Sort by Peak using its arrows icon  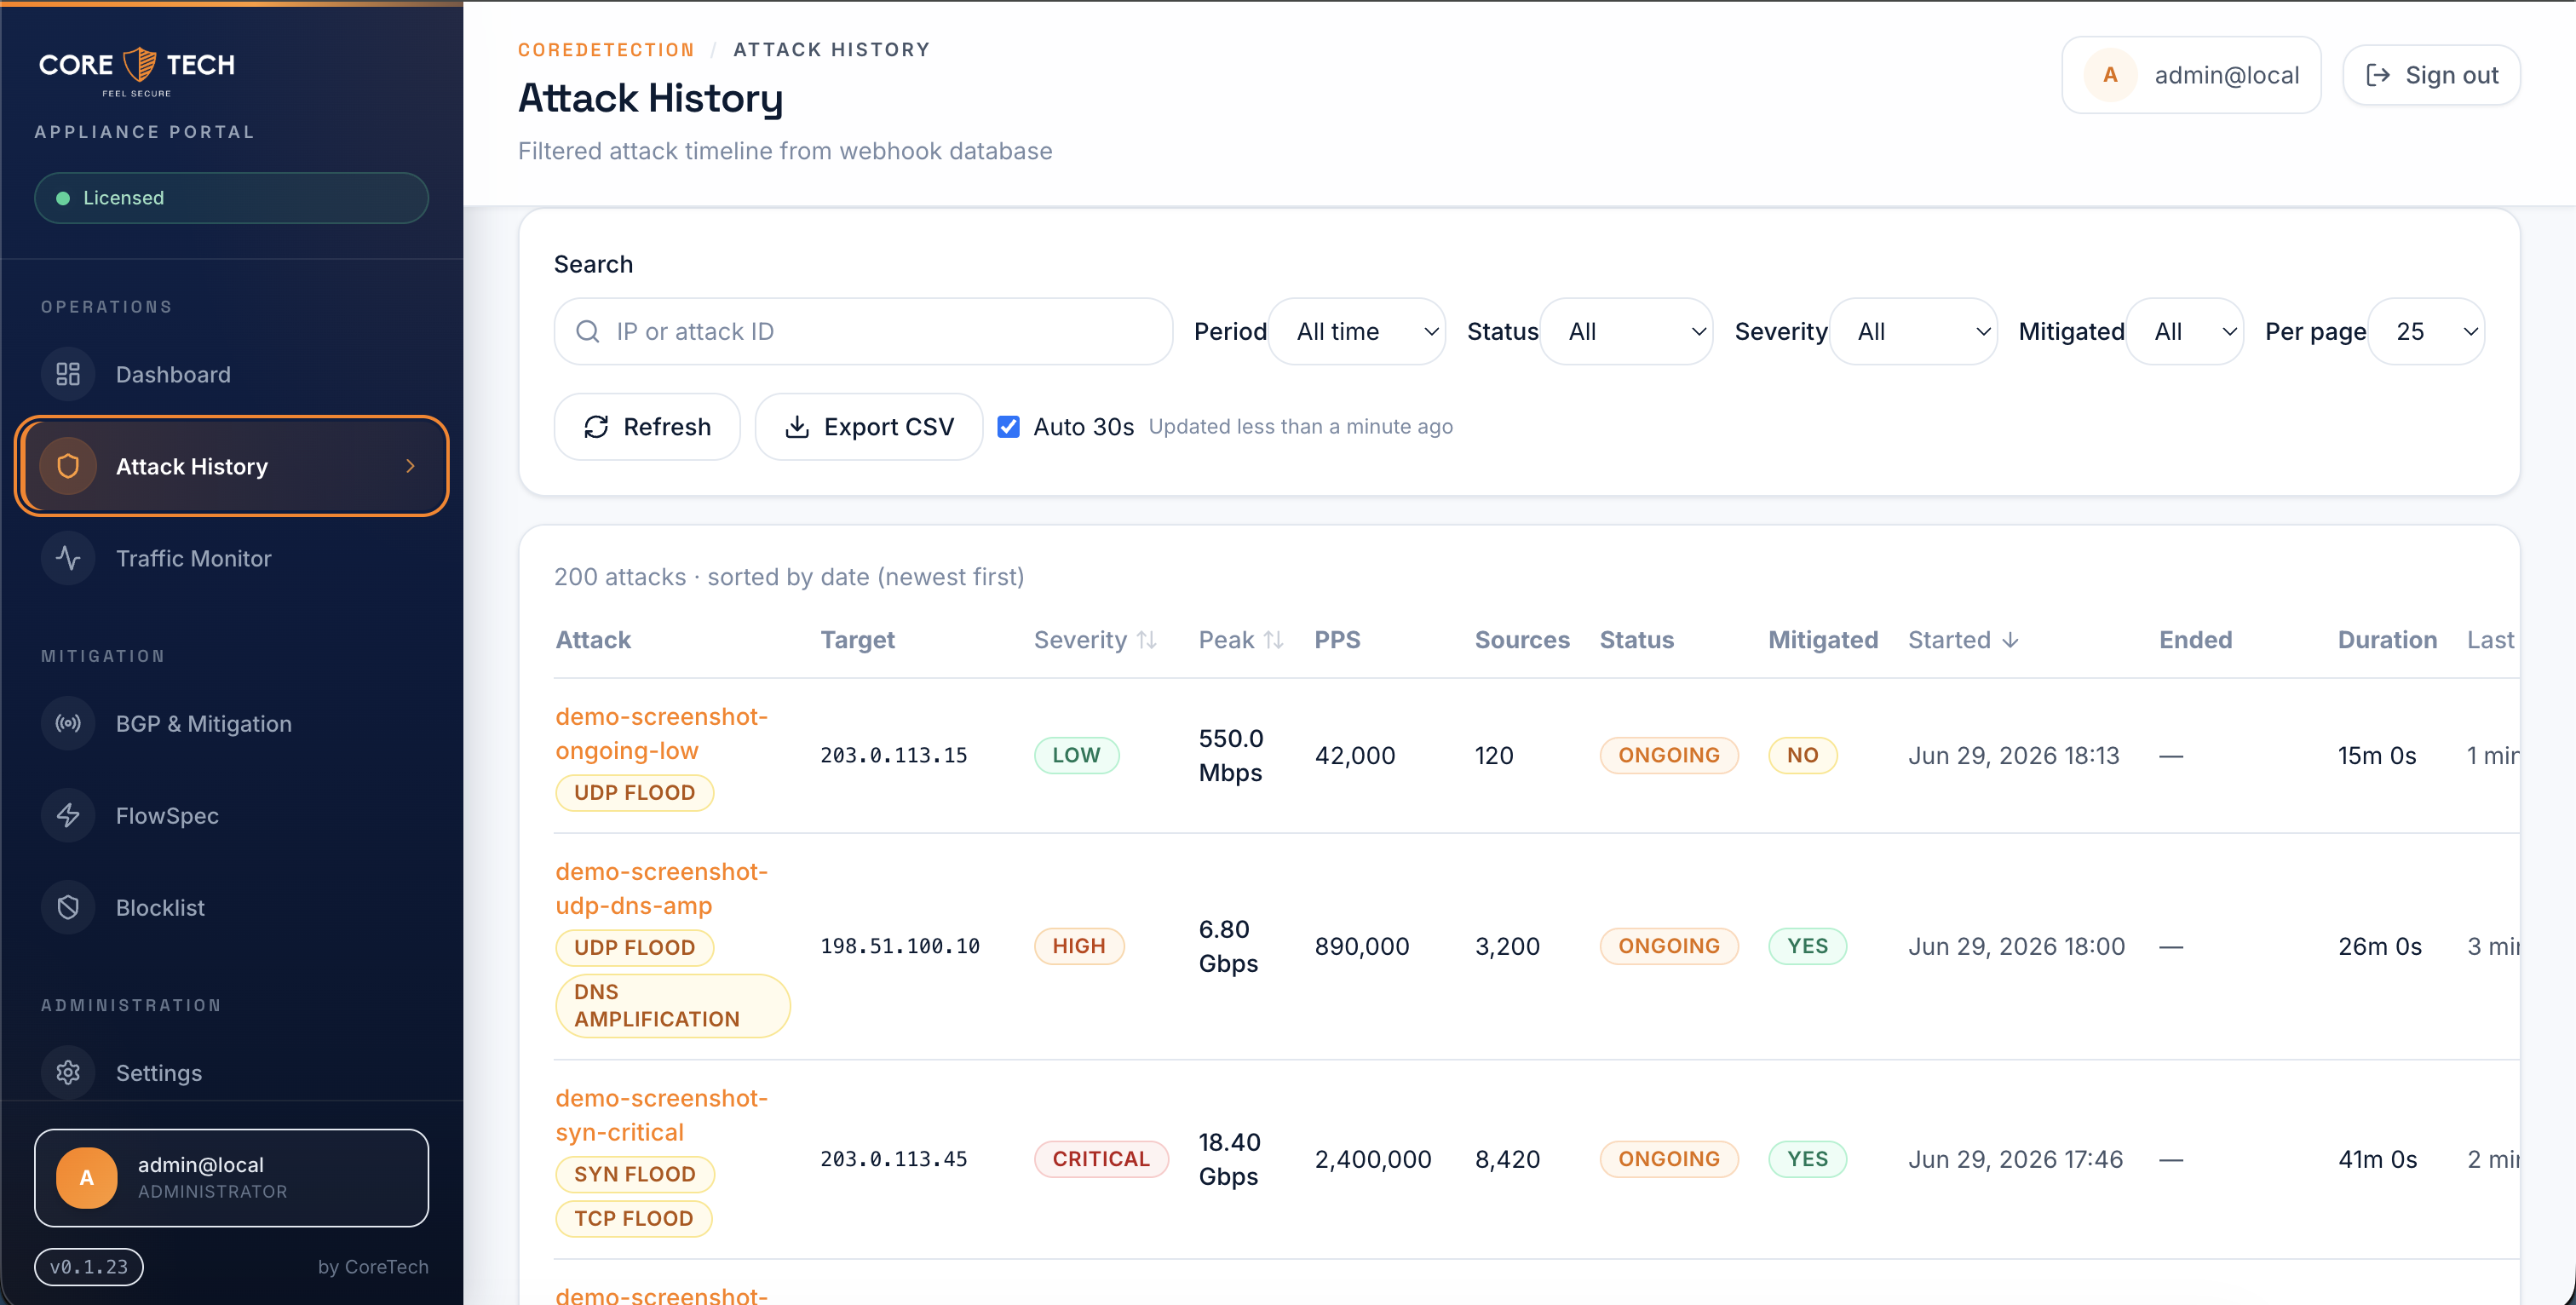point(1273,640)
